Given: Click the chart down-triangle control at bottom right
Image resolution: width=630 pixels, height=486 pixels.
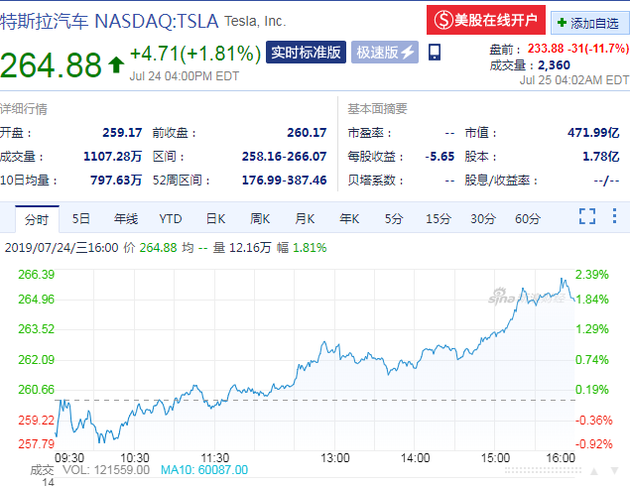Looking at the screenshot, I should [614, 471].
